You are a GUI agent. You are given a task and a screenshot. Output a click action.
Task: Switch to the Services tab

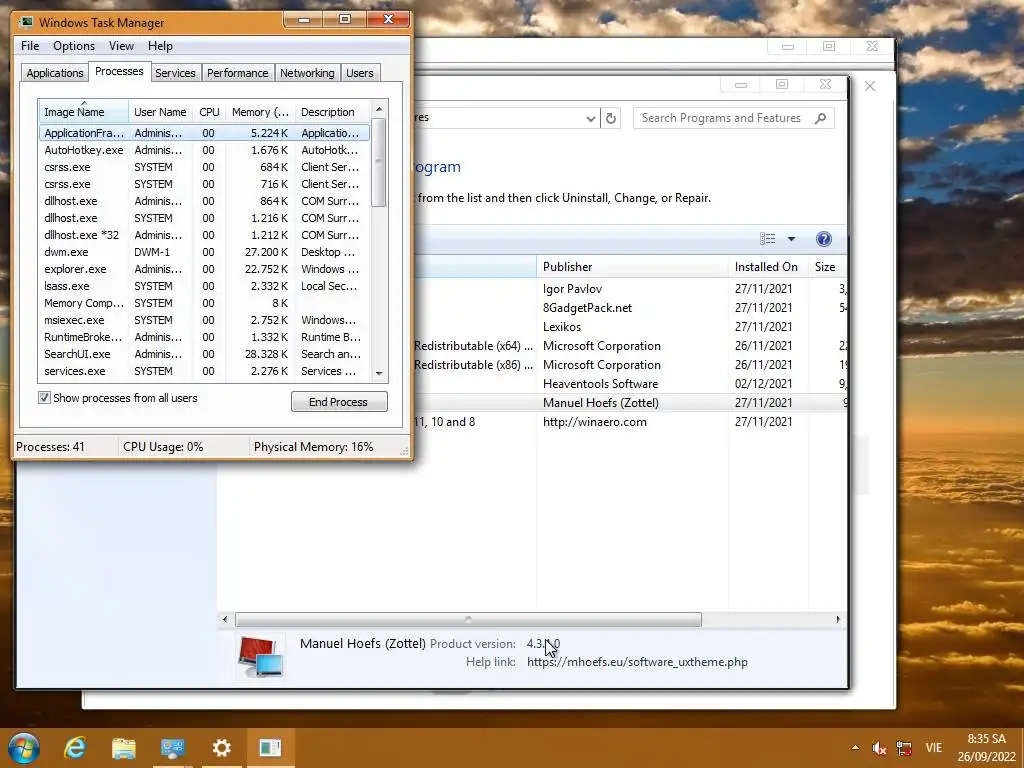[175, 73]
